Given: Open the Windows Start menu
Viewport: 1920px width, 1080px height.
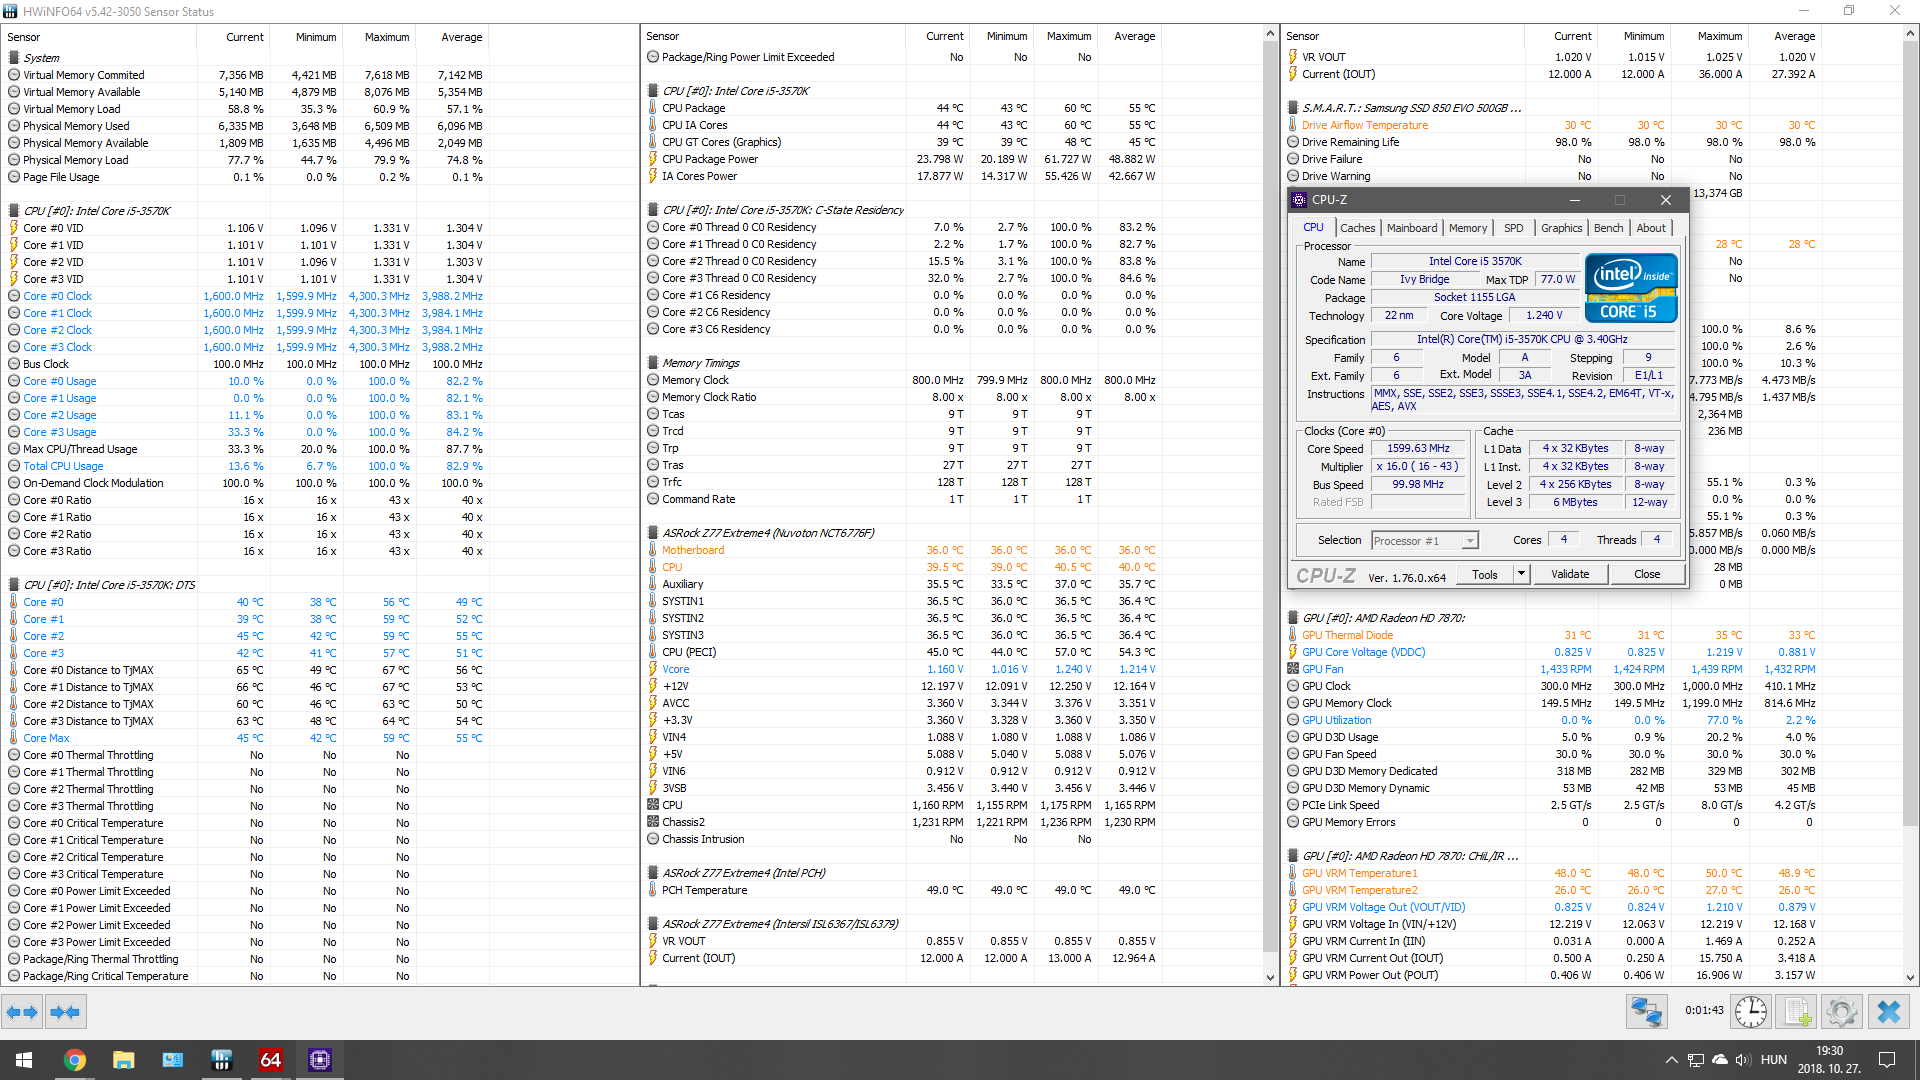Looking at the screenshot, I should (x=24, y=1060).
